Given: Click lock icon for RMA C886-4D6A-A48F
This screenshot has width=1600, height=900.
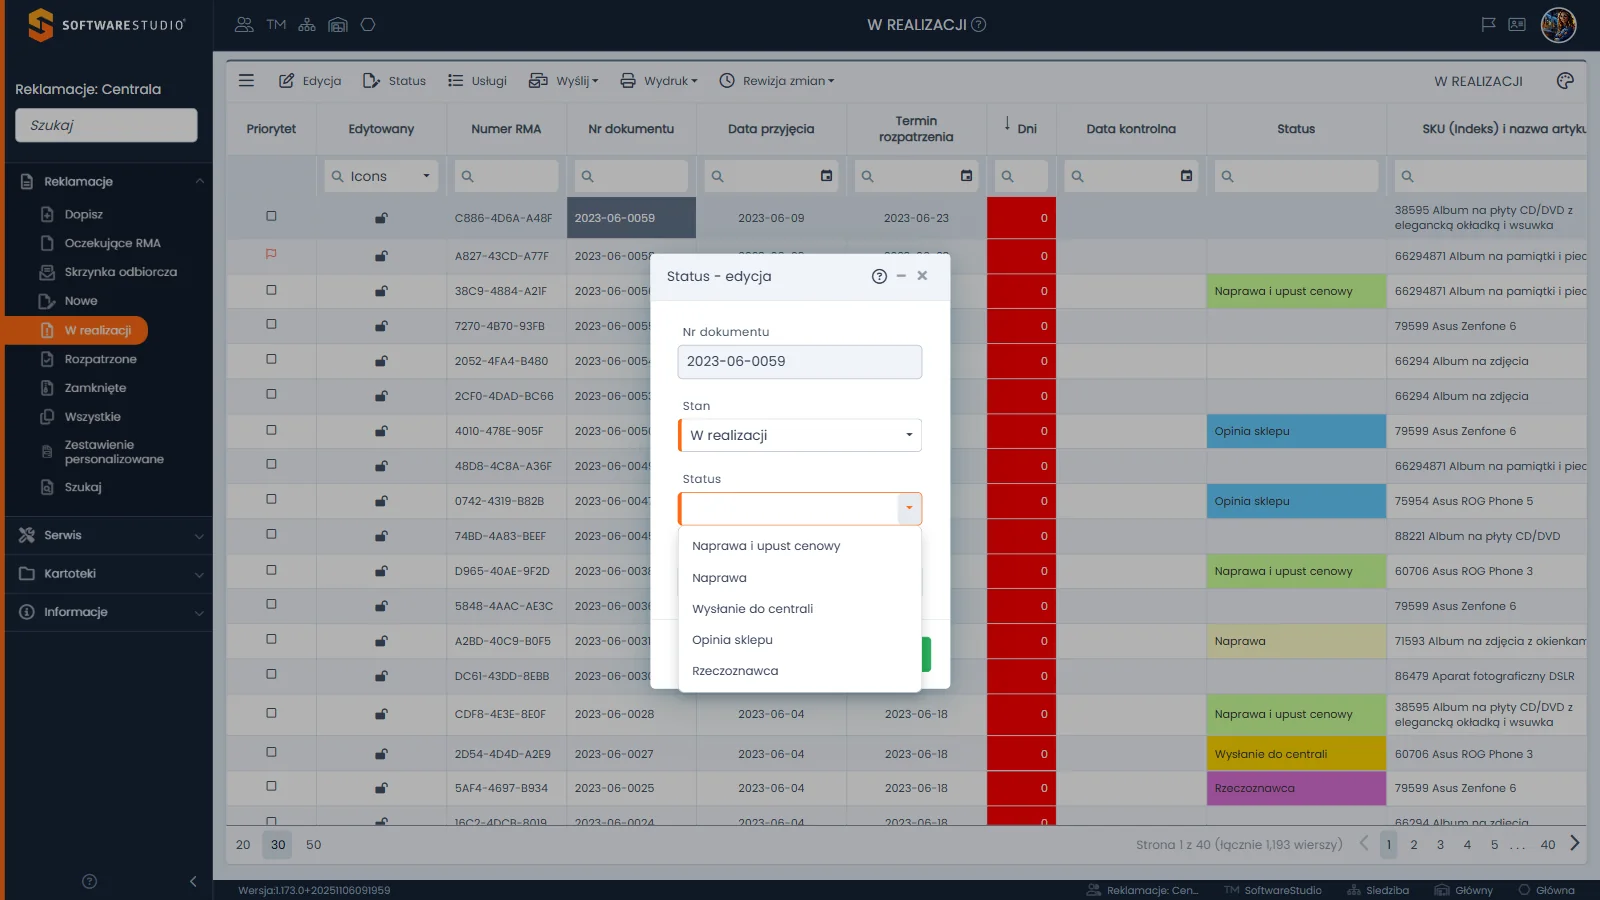Looking at the screenshot, I should (381, 218).
